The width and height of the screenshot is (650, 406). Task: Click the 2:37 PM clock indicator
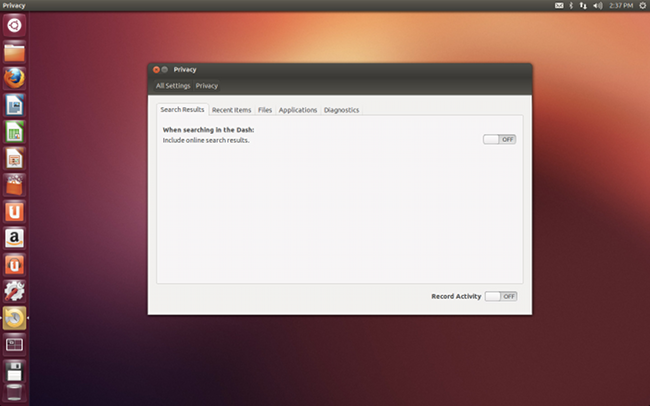click(x=621, y=5)
